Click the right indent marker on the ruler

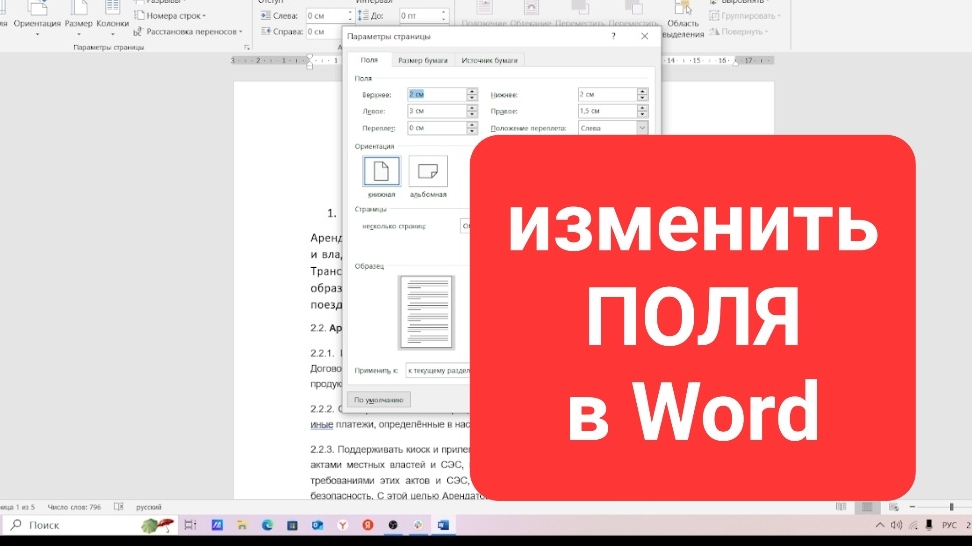pos(736,62)
